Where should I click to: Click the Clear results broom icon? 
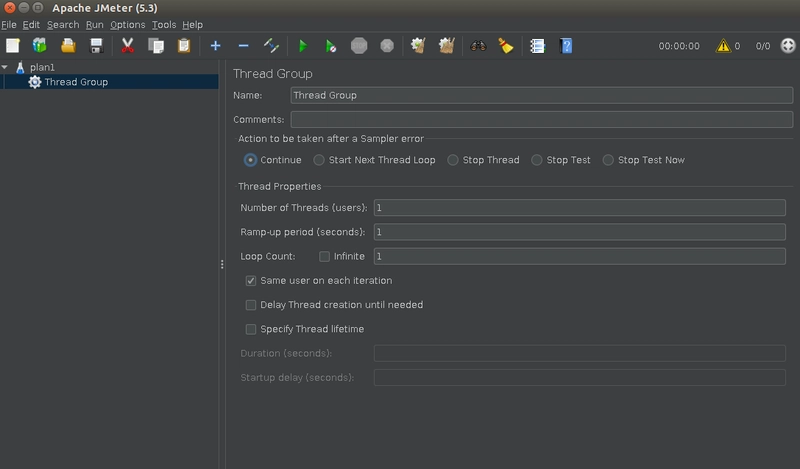418,46
